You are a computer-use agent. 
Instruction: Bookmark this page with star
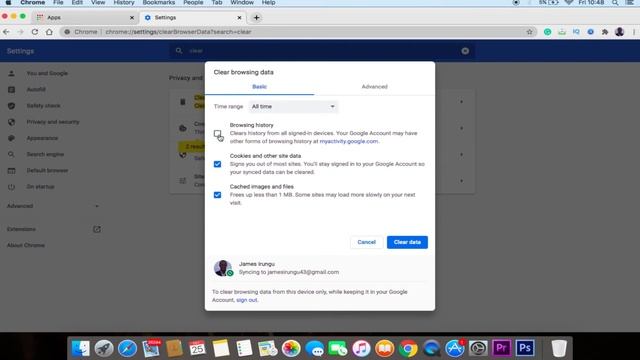point(529,32)
